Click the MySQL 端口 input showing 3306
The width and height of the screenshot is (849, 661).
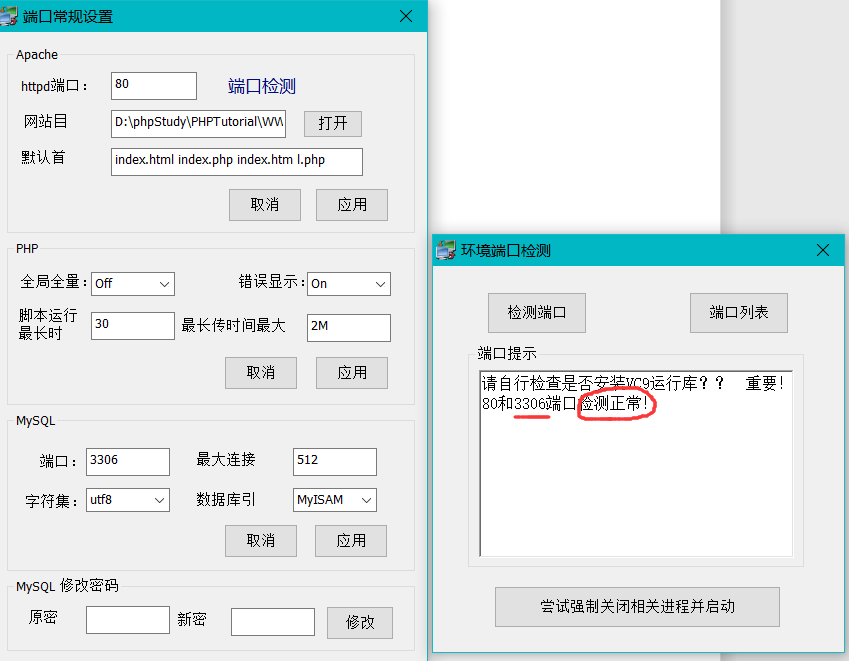tap(127, 461)
